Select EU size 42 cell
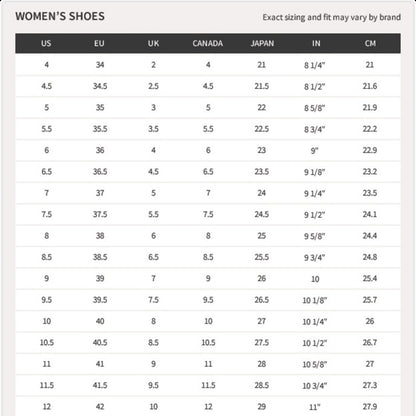Viewport: 416px width, 416px height. tap(100, 407)
